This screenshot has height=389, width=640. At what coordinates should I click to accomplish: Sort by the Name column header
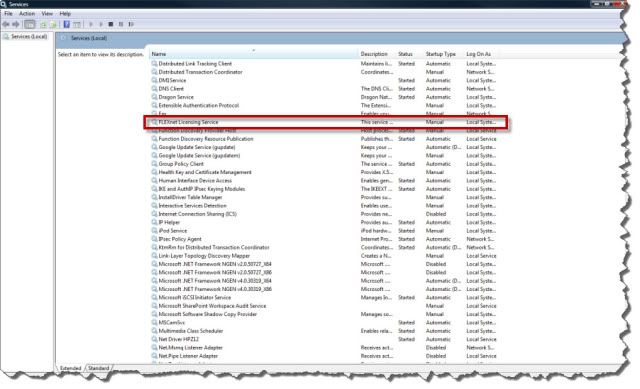[254, 54]
